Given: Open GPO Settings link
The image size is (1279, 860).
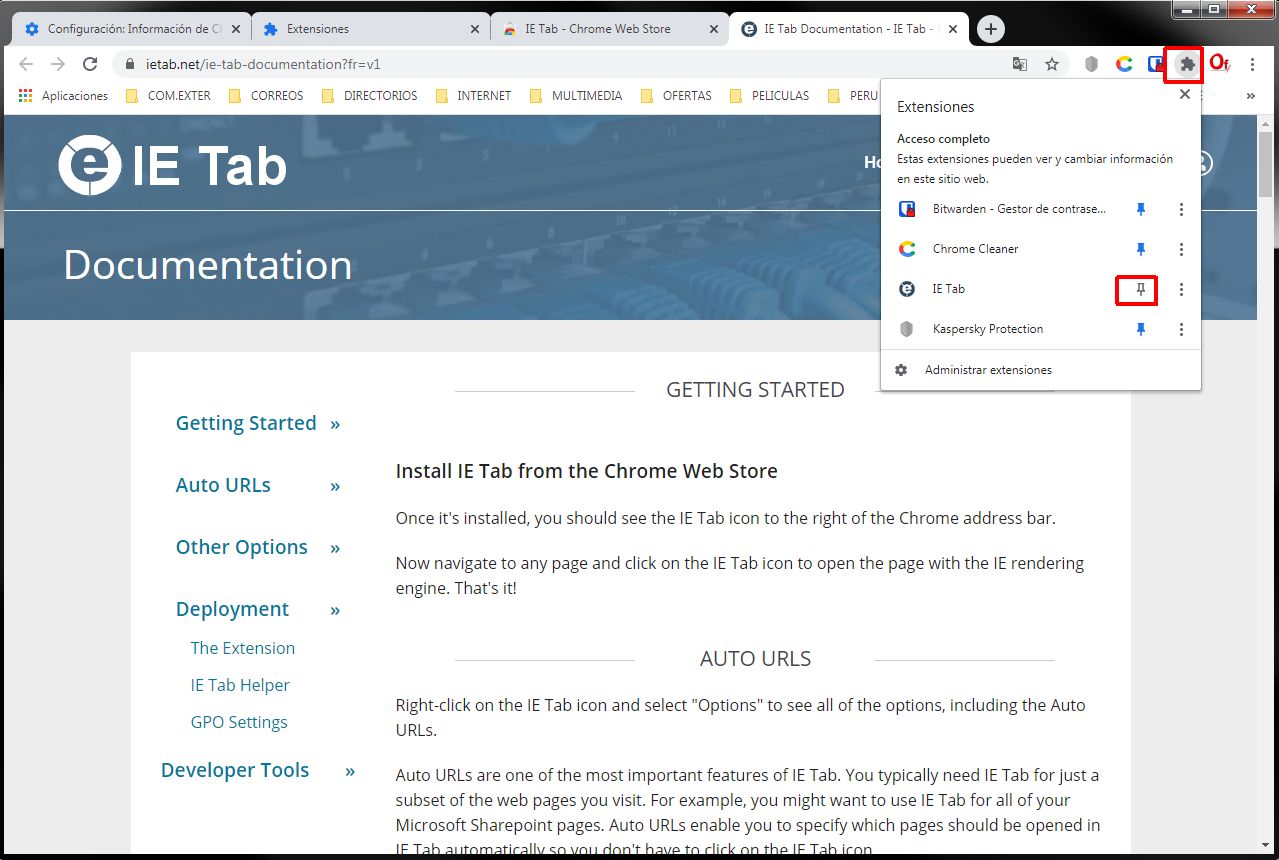Looking at the screenshot, I should (239, 722).
